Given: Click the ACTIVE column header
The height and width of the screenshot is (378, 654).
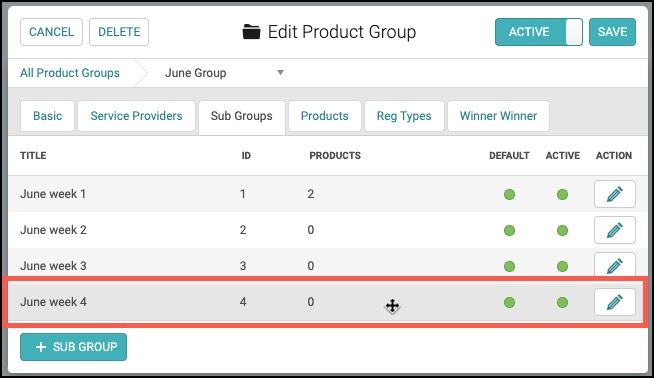Looking at the screenshot, I should coord(563,156).
